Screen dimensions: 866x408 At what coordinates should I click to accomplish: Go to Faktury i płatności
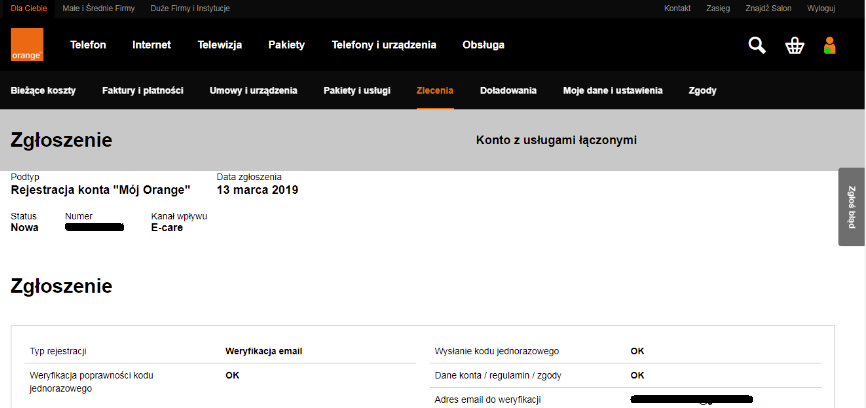(142, 91)
